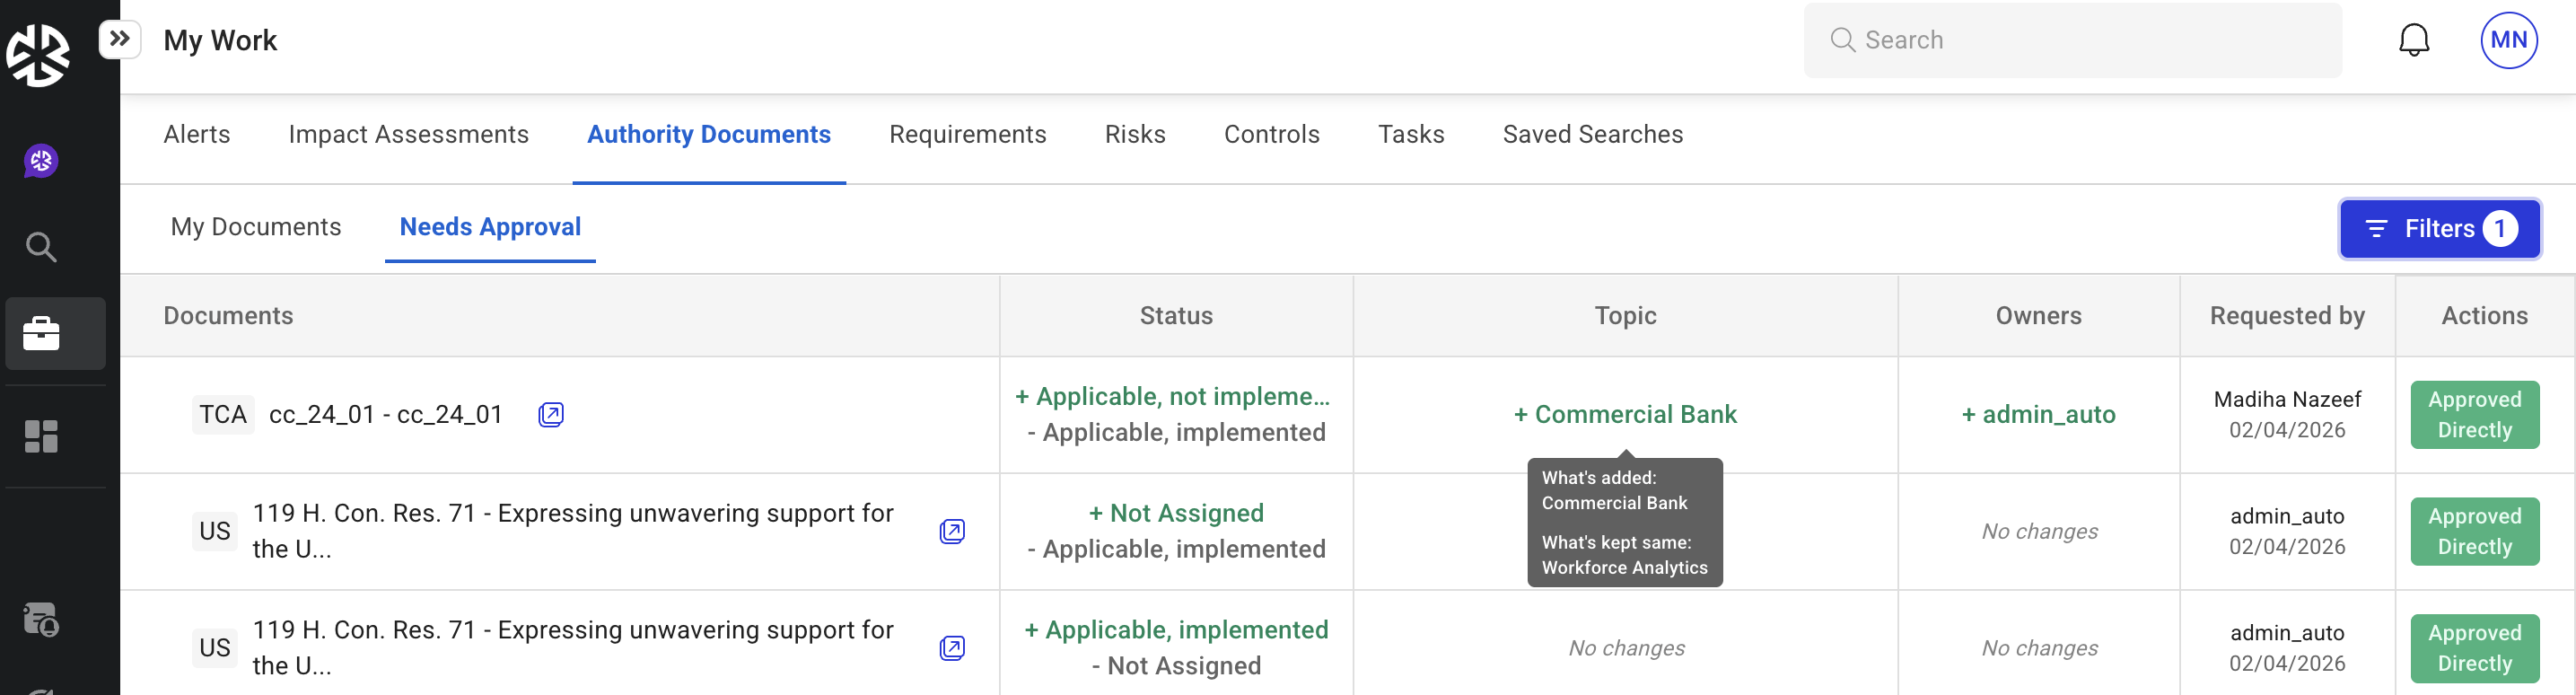
Task: Click Approved Directly for Madiha Nazeef row
Action: 2475,415
